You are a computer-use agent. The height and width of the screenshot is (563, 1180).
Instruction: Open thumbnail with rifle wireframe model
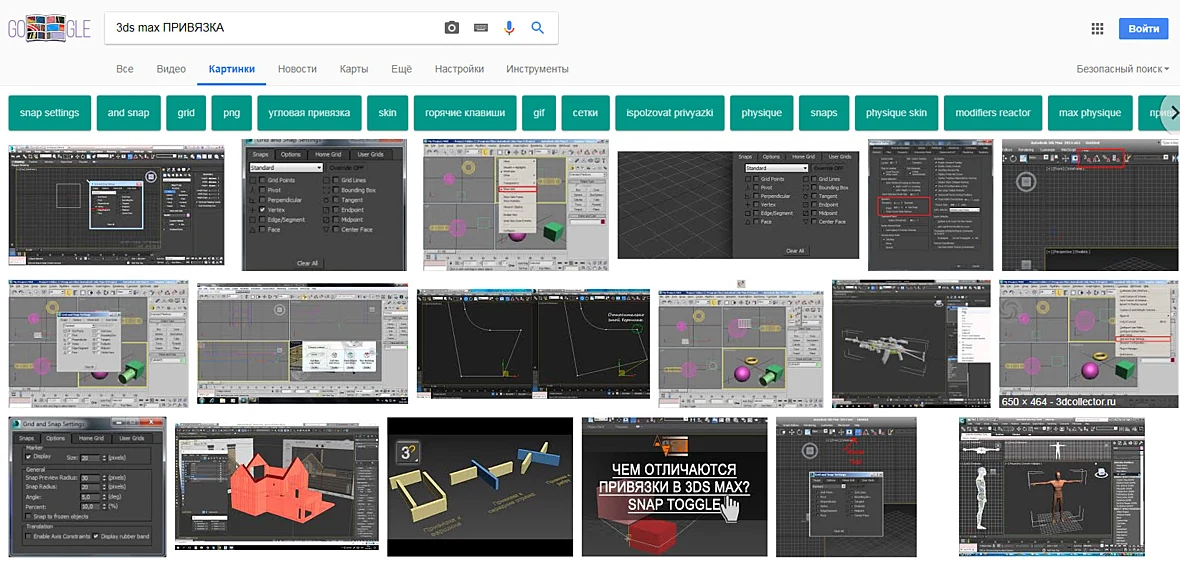click(x=912, y=344)
